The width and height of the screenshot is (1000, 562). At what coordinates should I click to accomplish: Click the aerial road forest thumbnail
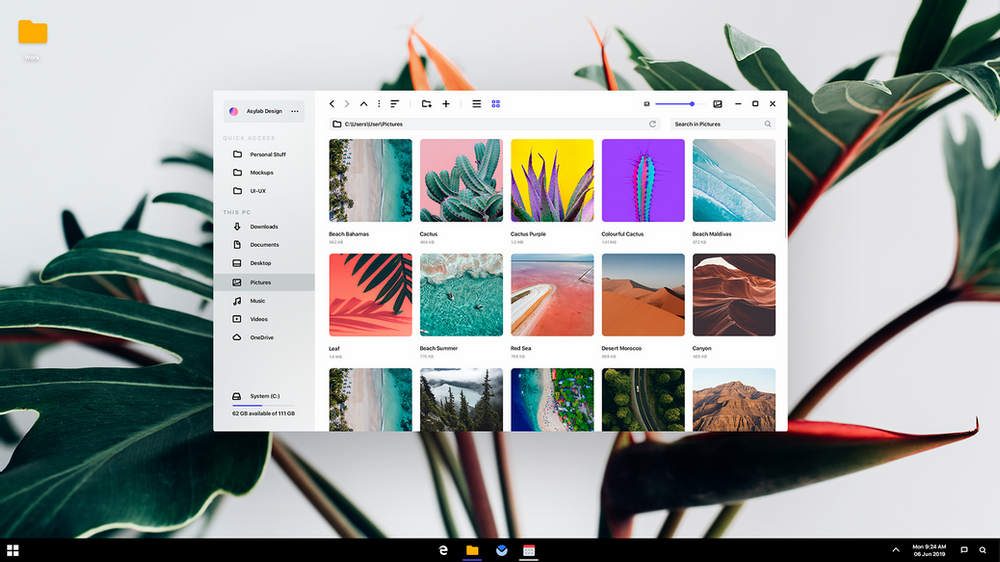643,399
